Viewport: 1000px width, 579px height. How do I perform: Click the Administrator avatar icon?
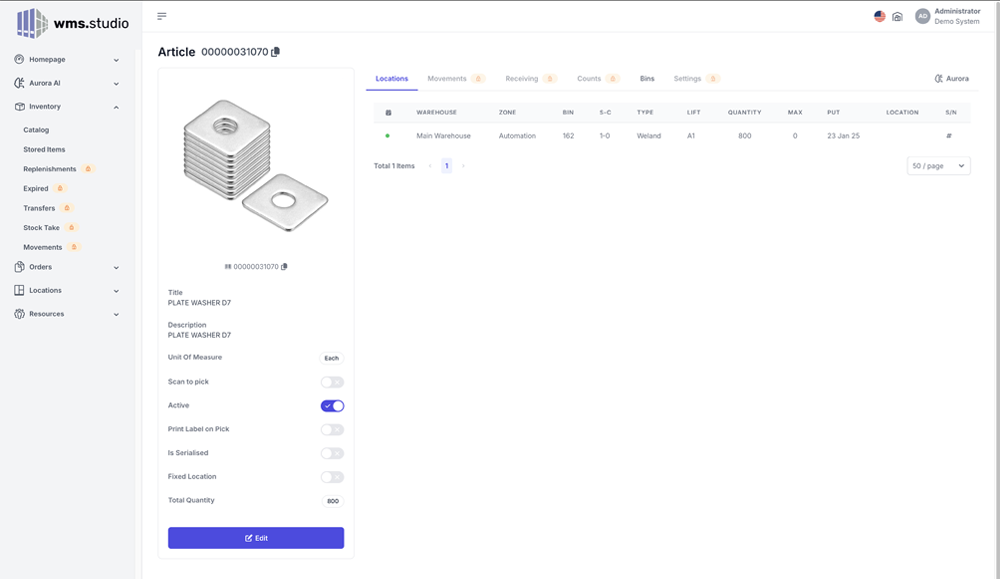(922, 16)
